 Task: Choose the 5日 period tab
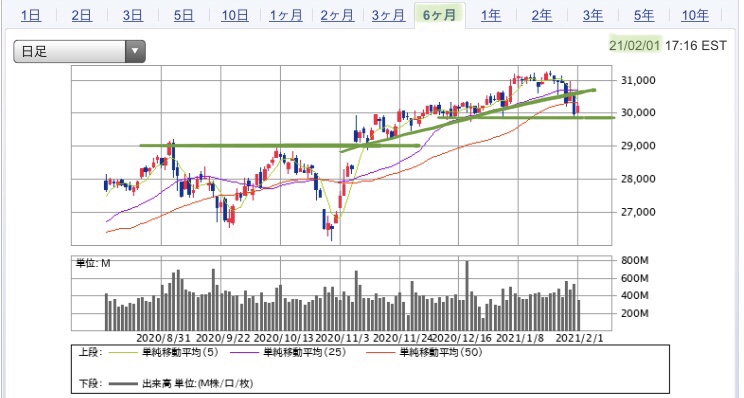click(x=184, y=16)
